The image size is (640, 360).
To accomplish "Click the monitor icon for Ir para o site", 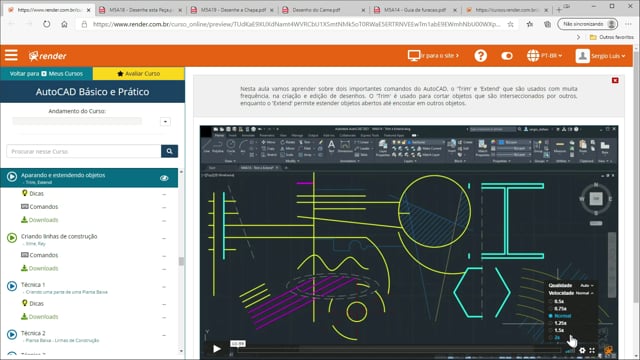I will 414,56.
